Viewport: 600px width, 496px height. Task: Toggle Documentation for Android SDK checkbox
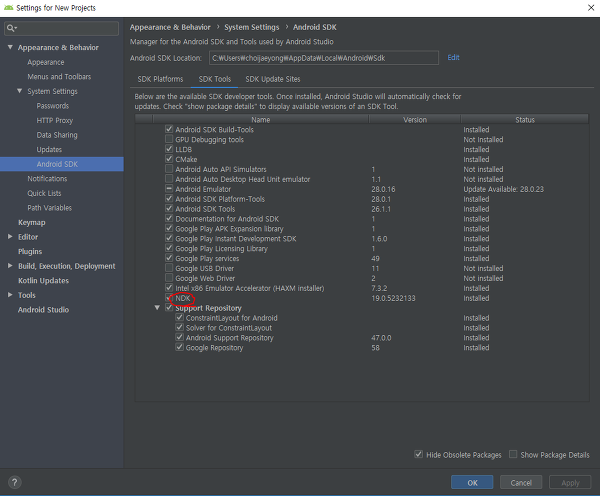[169, 219]
